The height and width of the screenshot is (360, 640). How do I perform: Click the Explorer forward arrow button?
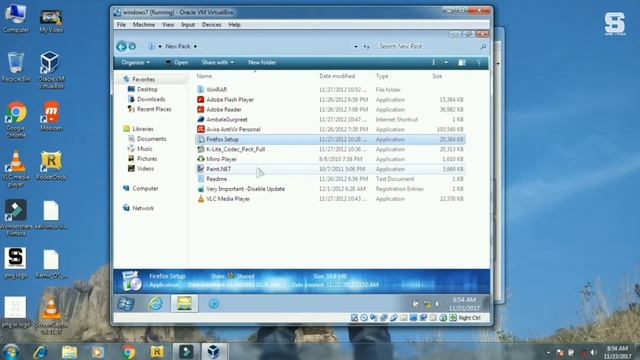point(132,46)
